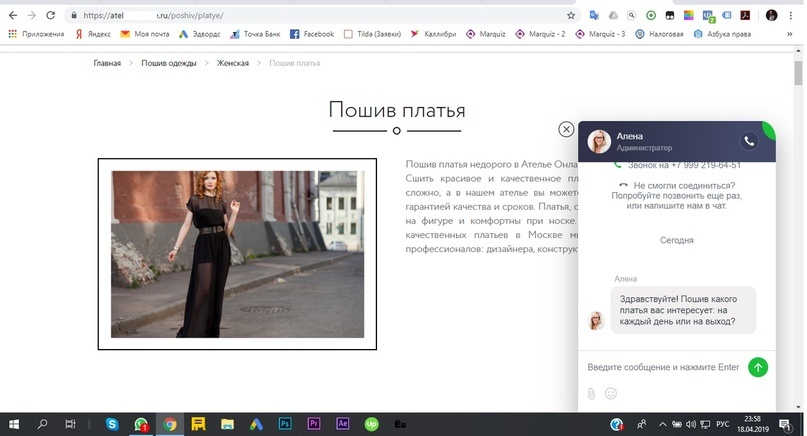This screenshot has width=807, height=436.
Task: Click the photo of the woman in black dress
Action: tap(237, 254)
